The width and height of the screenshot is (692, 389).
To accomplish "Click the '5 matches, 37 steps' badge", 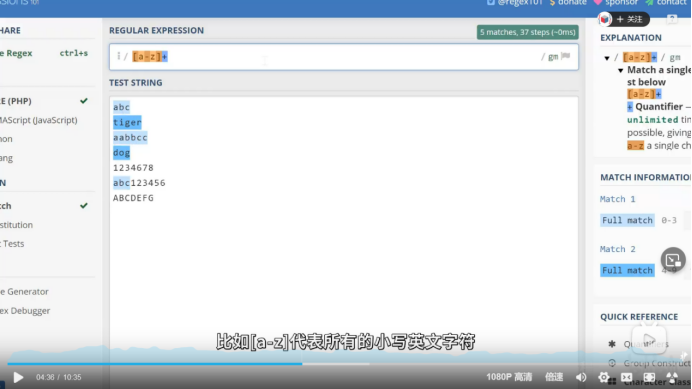I will coord(527,32).
